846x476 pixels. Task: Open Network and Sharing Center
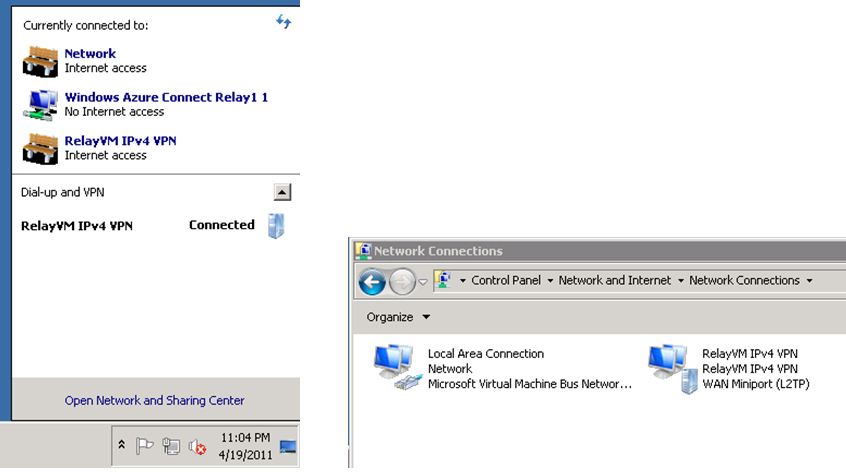[x=154, y=400]
